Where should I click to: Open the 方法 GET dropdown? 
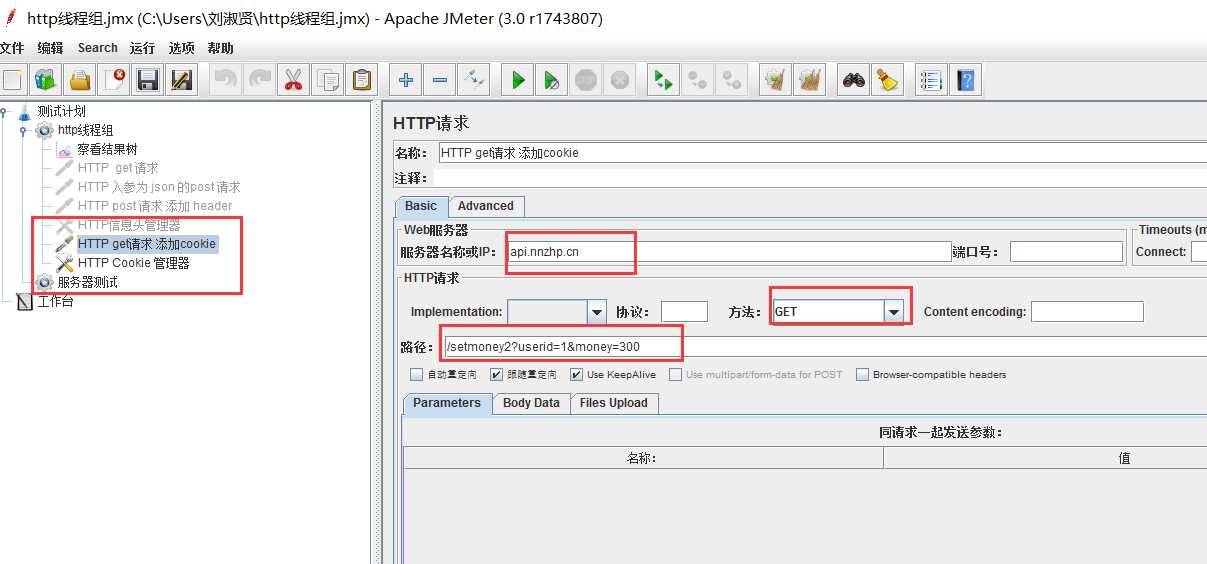tap(893, 312)
